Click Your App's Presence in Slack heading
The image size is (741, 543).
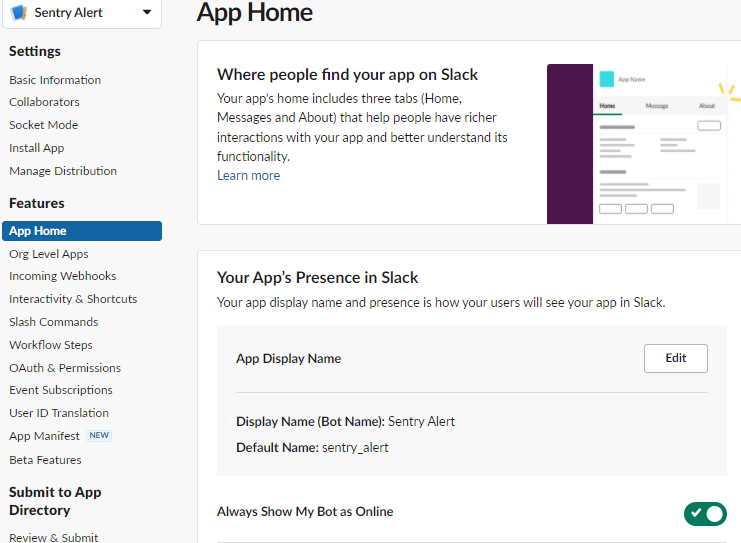click(317, 277)
